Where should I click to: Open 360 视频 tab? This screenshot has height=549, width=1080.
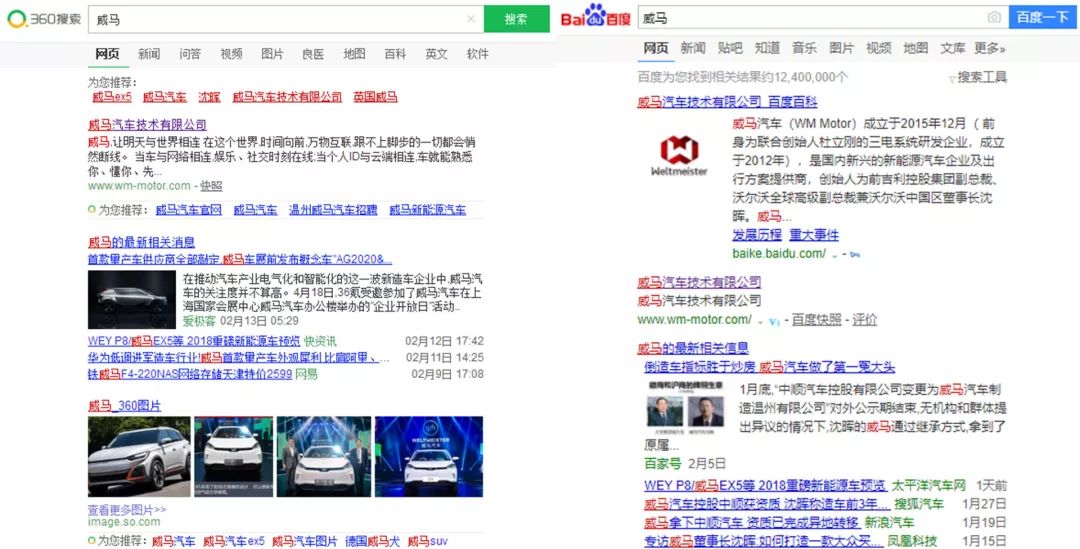coord(231,54)
